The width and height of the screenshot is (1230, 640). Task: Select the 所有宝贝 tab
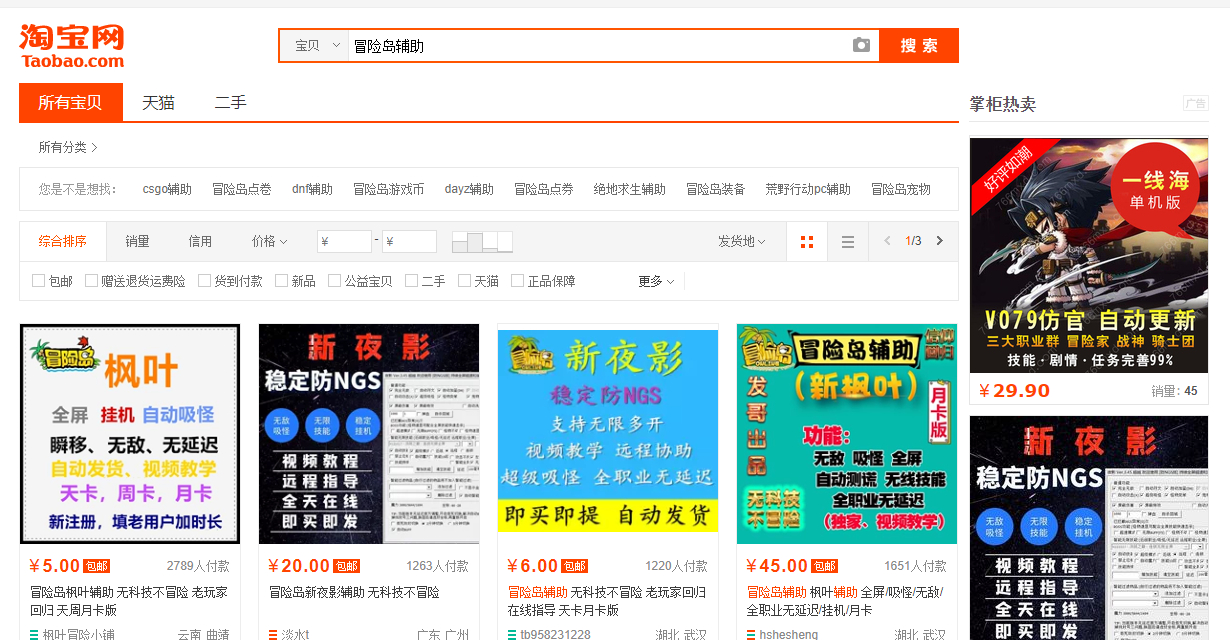tap(70, 102)
